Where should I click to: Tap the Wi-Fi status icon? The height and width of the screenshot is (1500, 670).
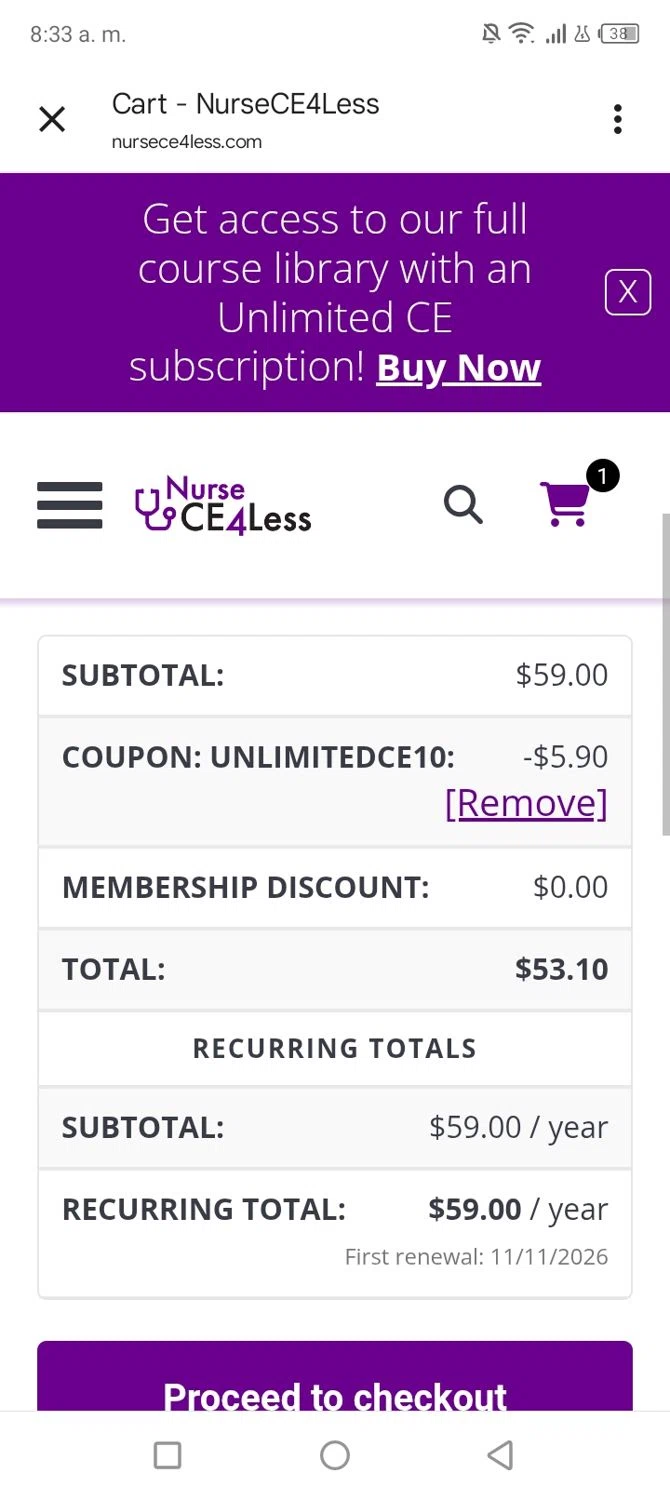[521, 34]
